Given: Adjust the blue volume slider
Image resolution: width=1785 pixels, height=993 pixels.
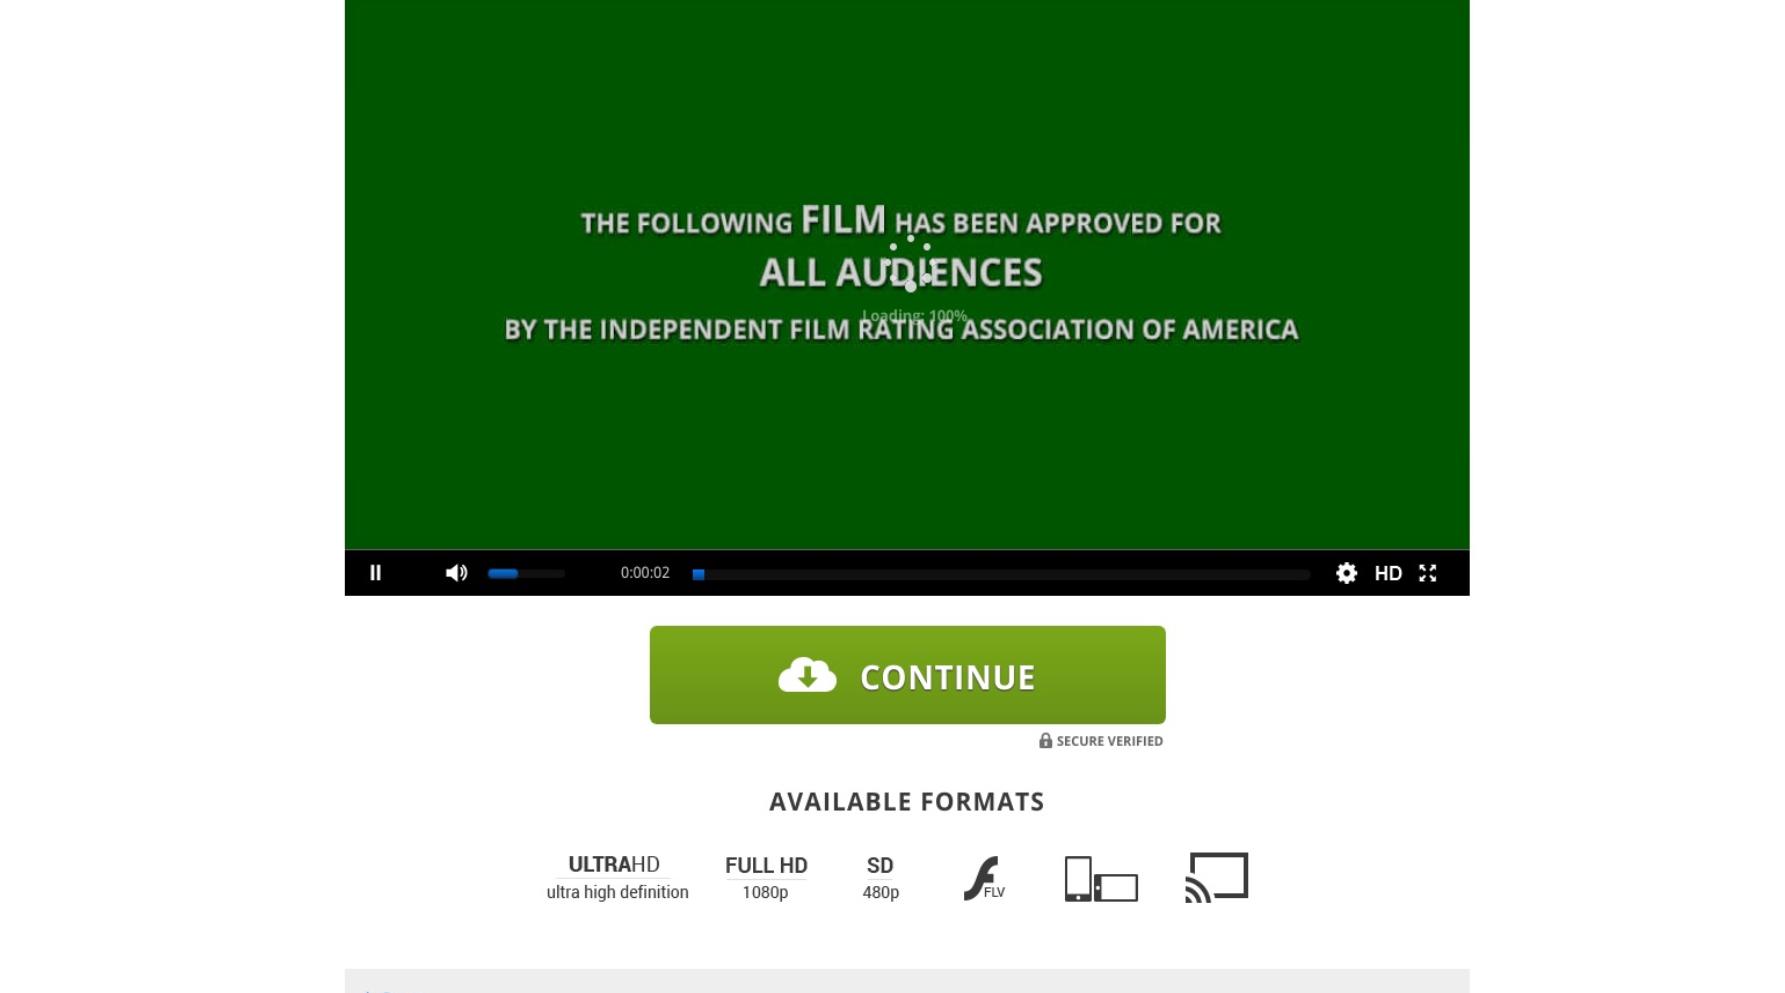Looking at the screenshot, I should point(526,573).
